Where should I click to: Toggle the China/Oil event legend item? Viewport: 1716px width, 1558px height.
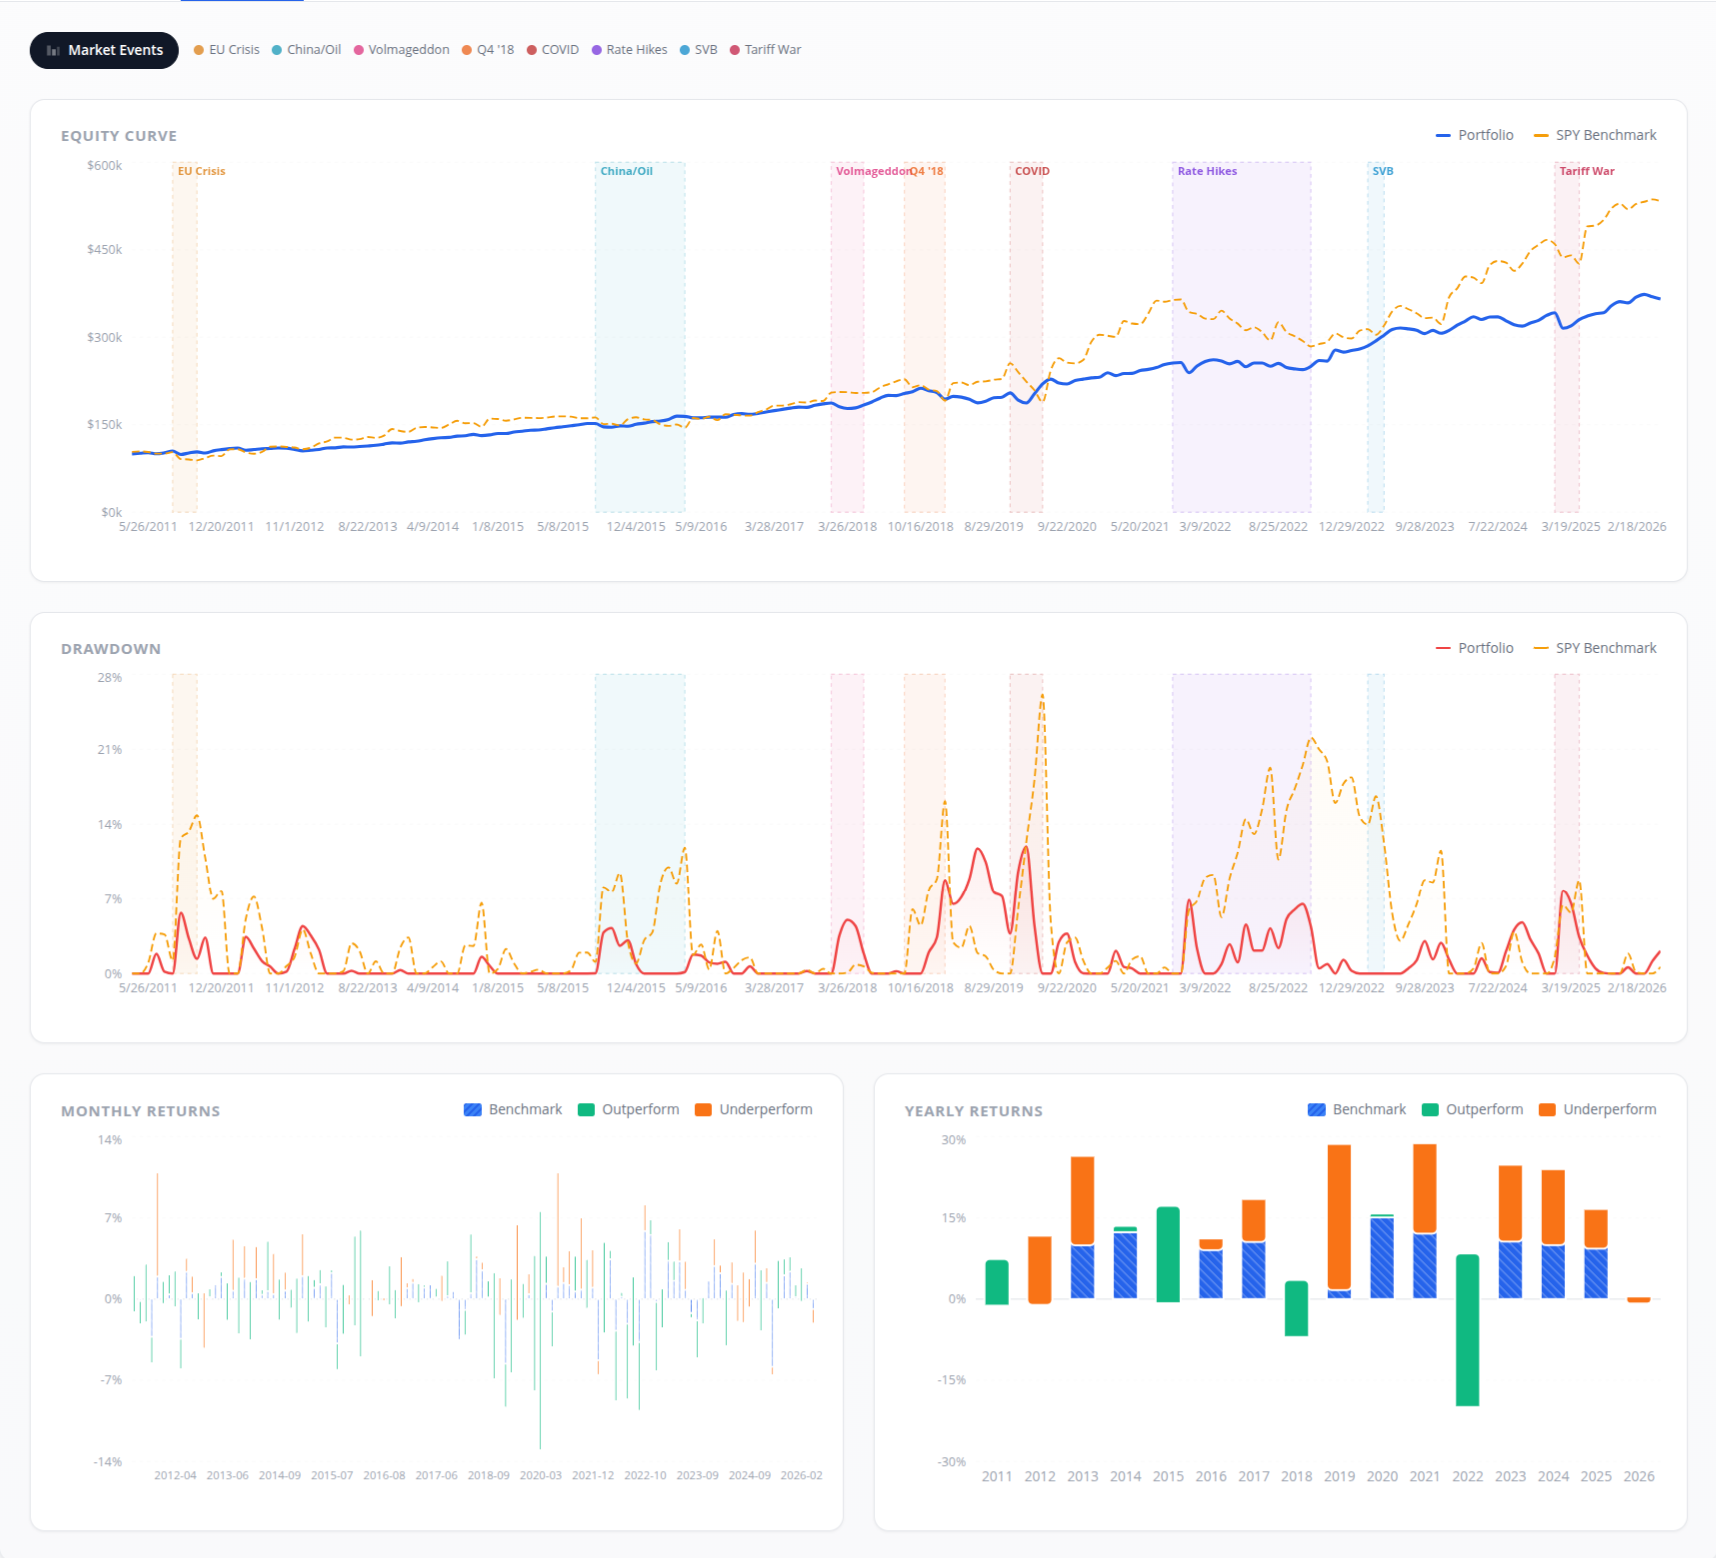tap(307, 50)
